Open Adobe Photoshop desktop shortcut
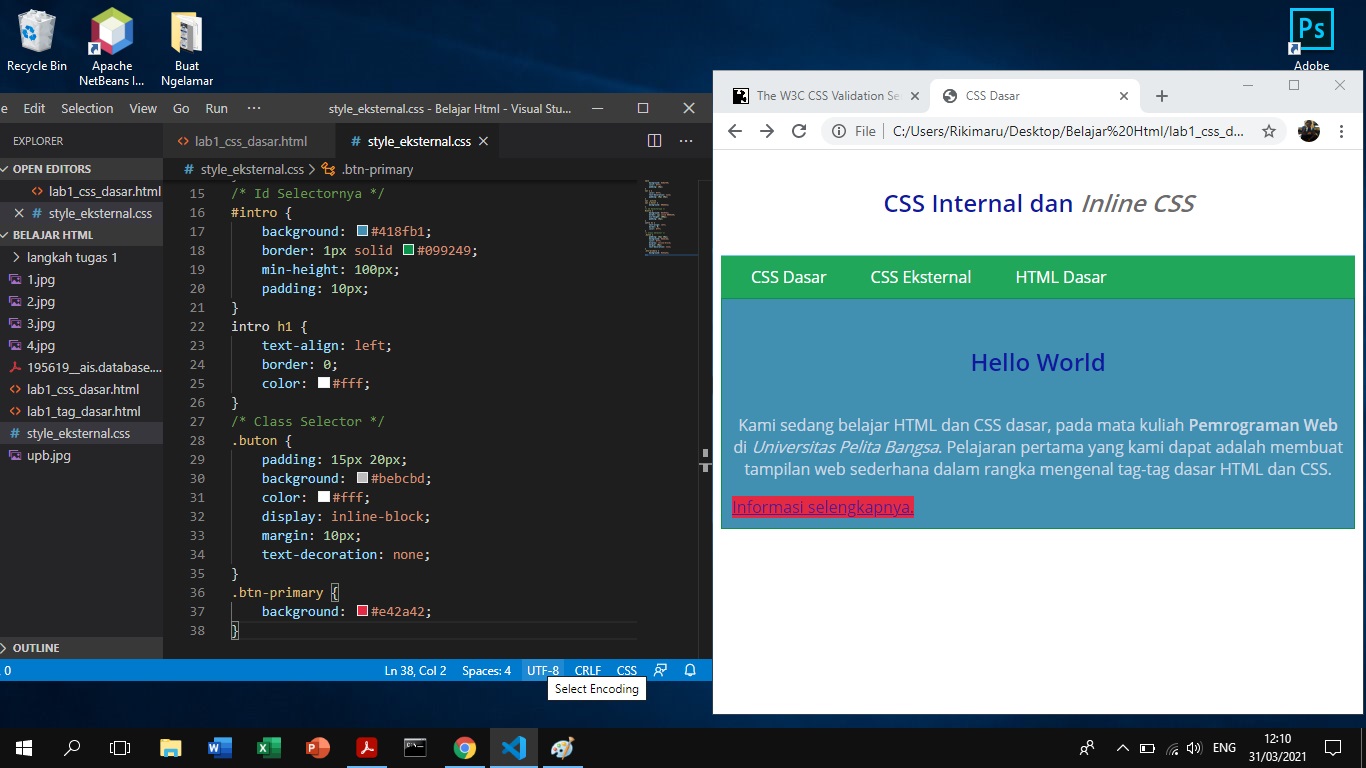The image size is (1366, 768). point(1310,30)
